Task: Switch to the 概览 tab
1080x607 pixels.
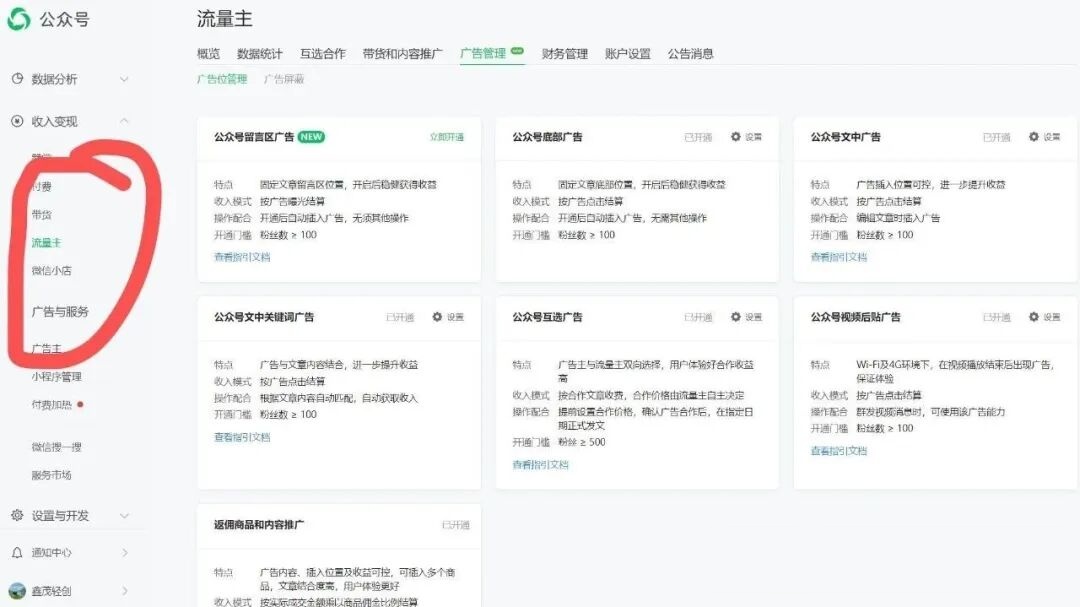Action: pos(209,54)
